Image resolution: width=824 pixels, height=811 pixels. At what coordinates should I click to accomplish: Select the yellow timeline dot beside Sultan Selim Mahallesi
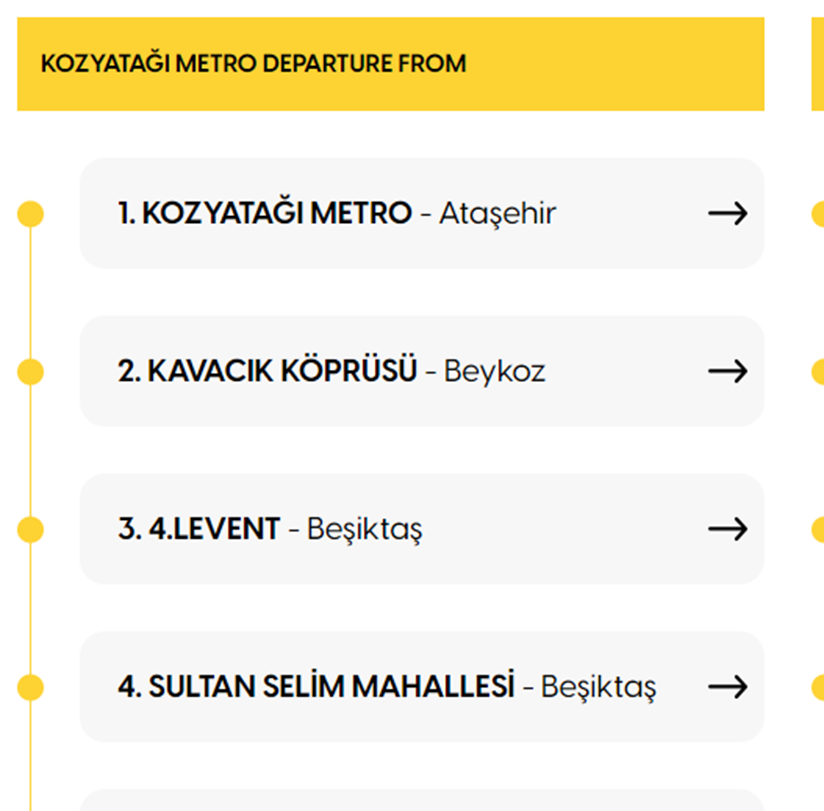pos(31,687)
